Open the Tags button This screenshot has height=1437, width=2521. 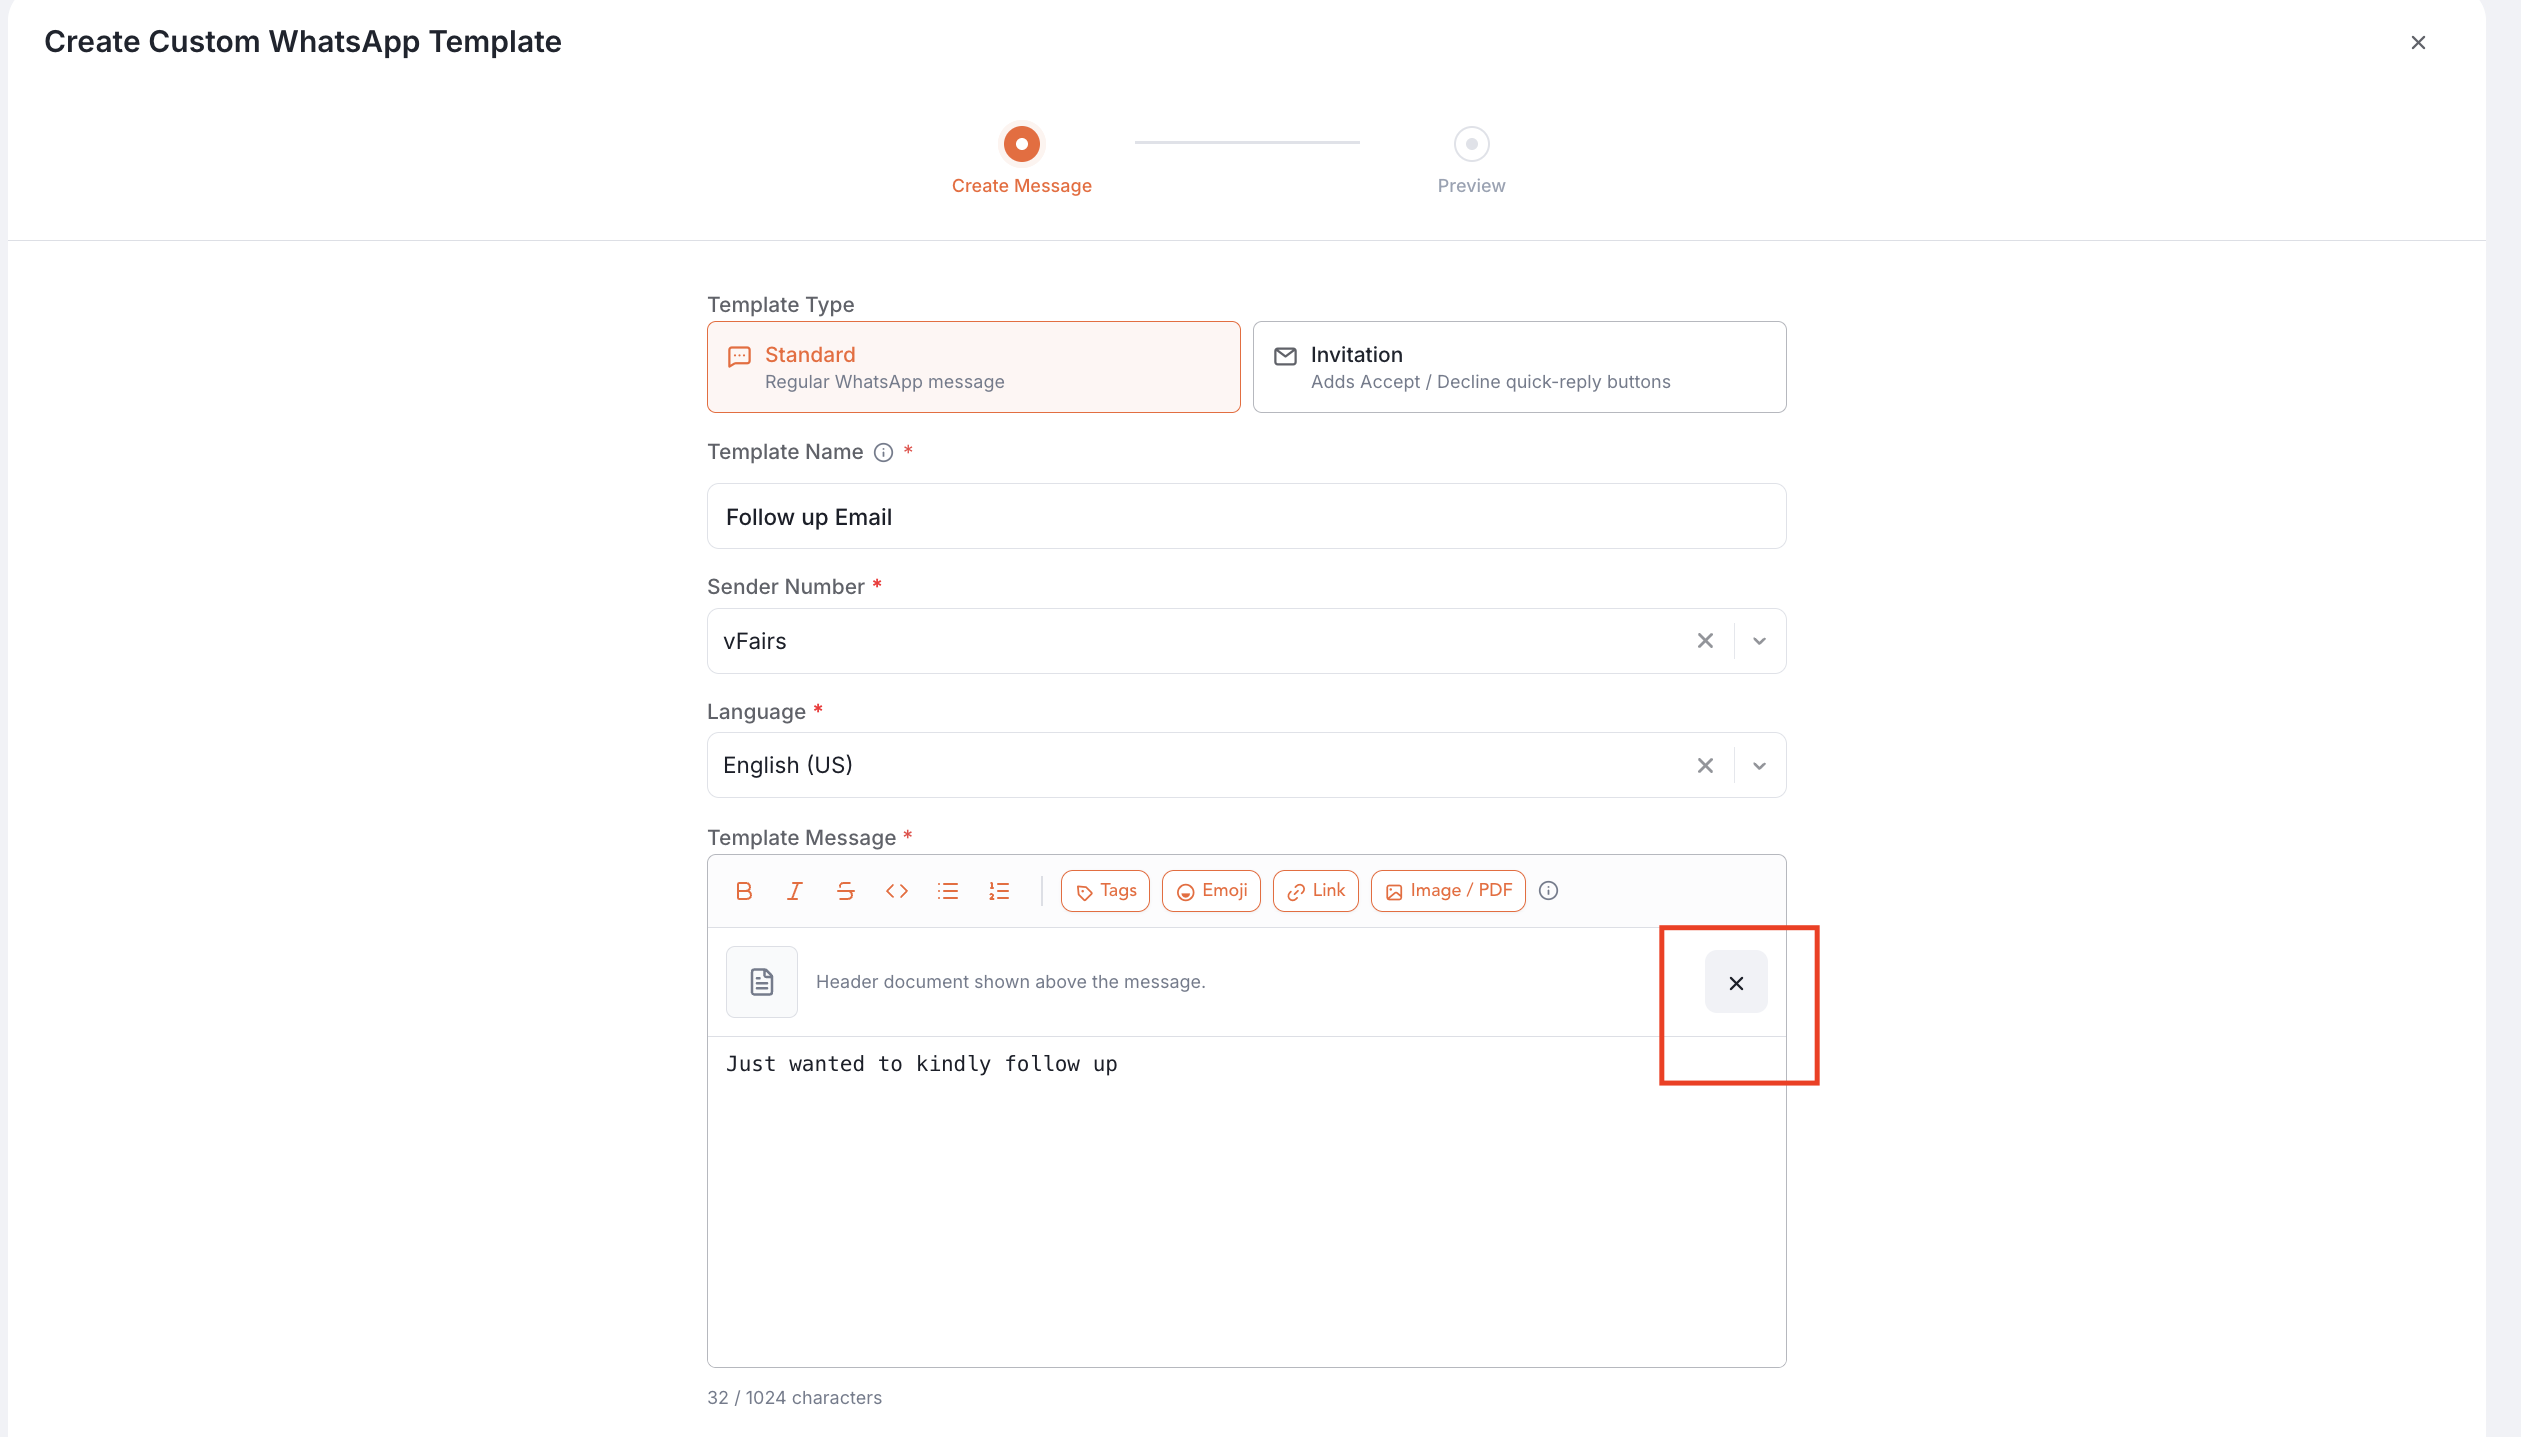coord(1106,891)
